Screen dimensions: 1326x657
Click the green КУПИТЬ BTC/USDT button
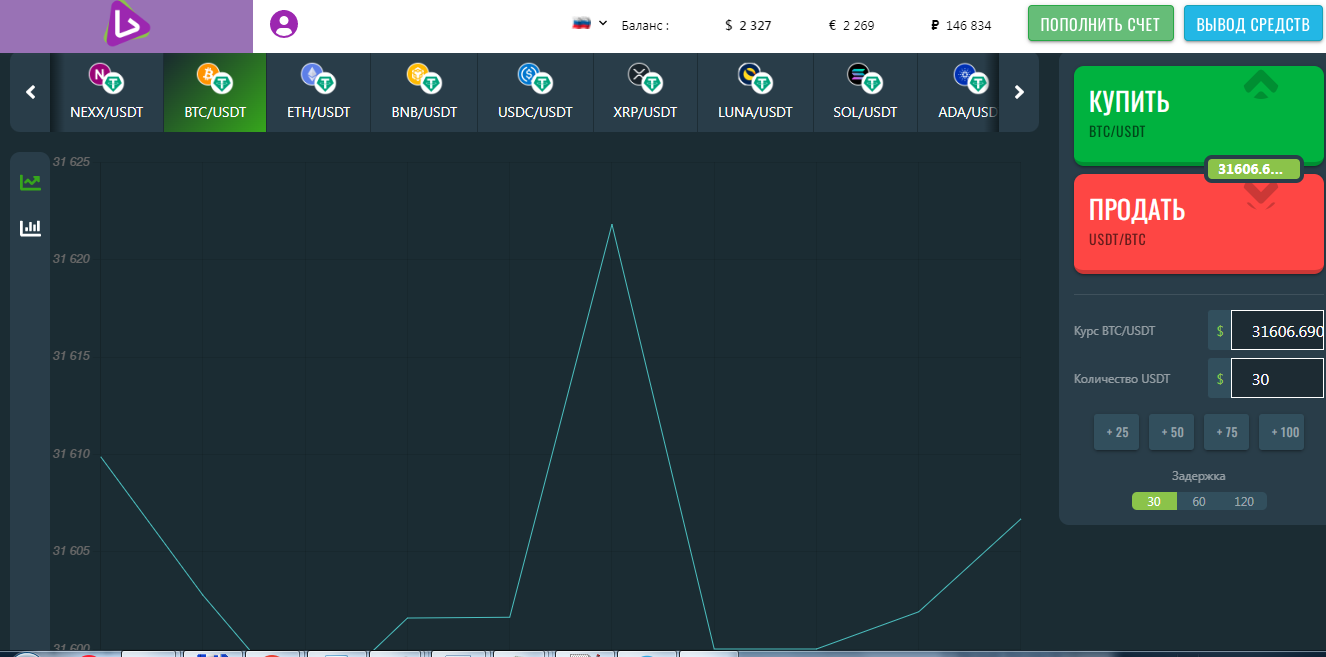(x=1198, y=114)
